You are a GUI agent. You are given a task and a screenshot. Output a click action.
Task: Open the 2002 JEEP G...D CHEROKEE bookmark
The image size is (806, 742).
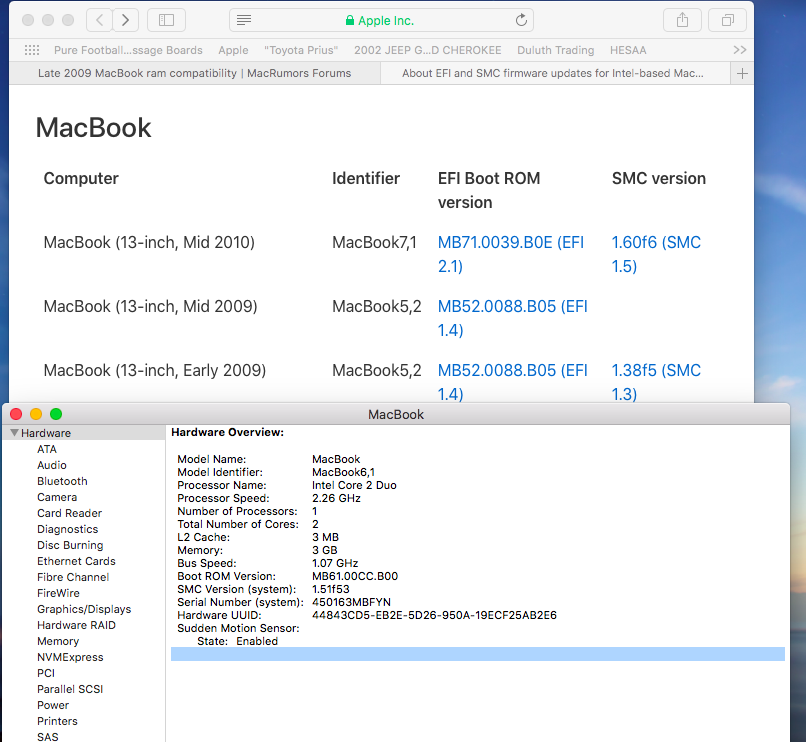coord(427,50)
